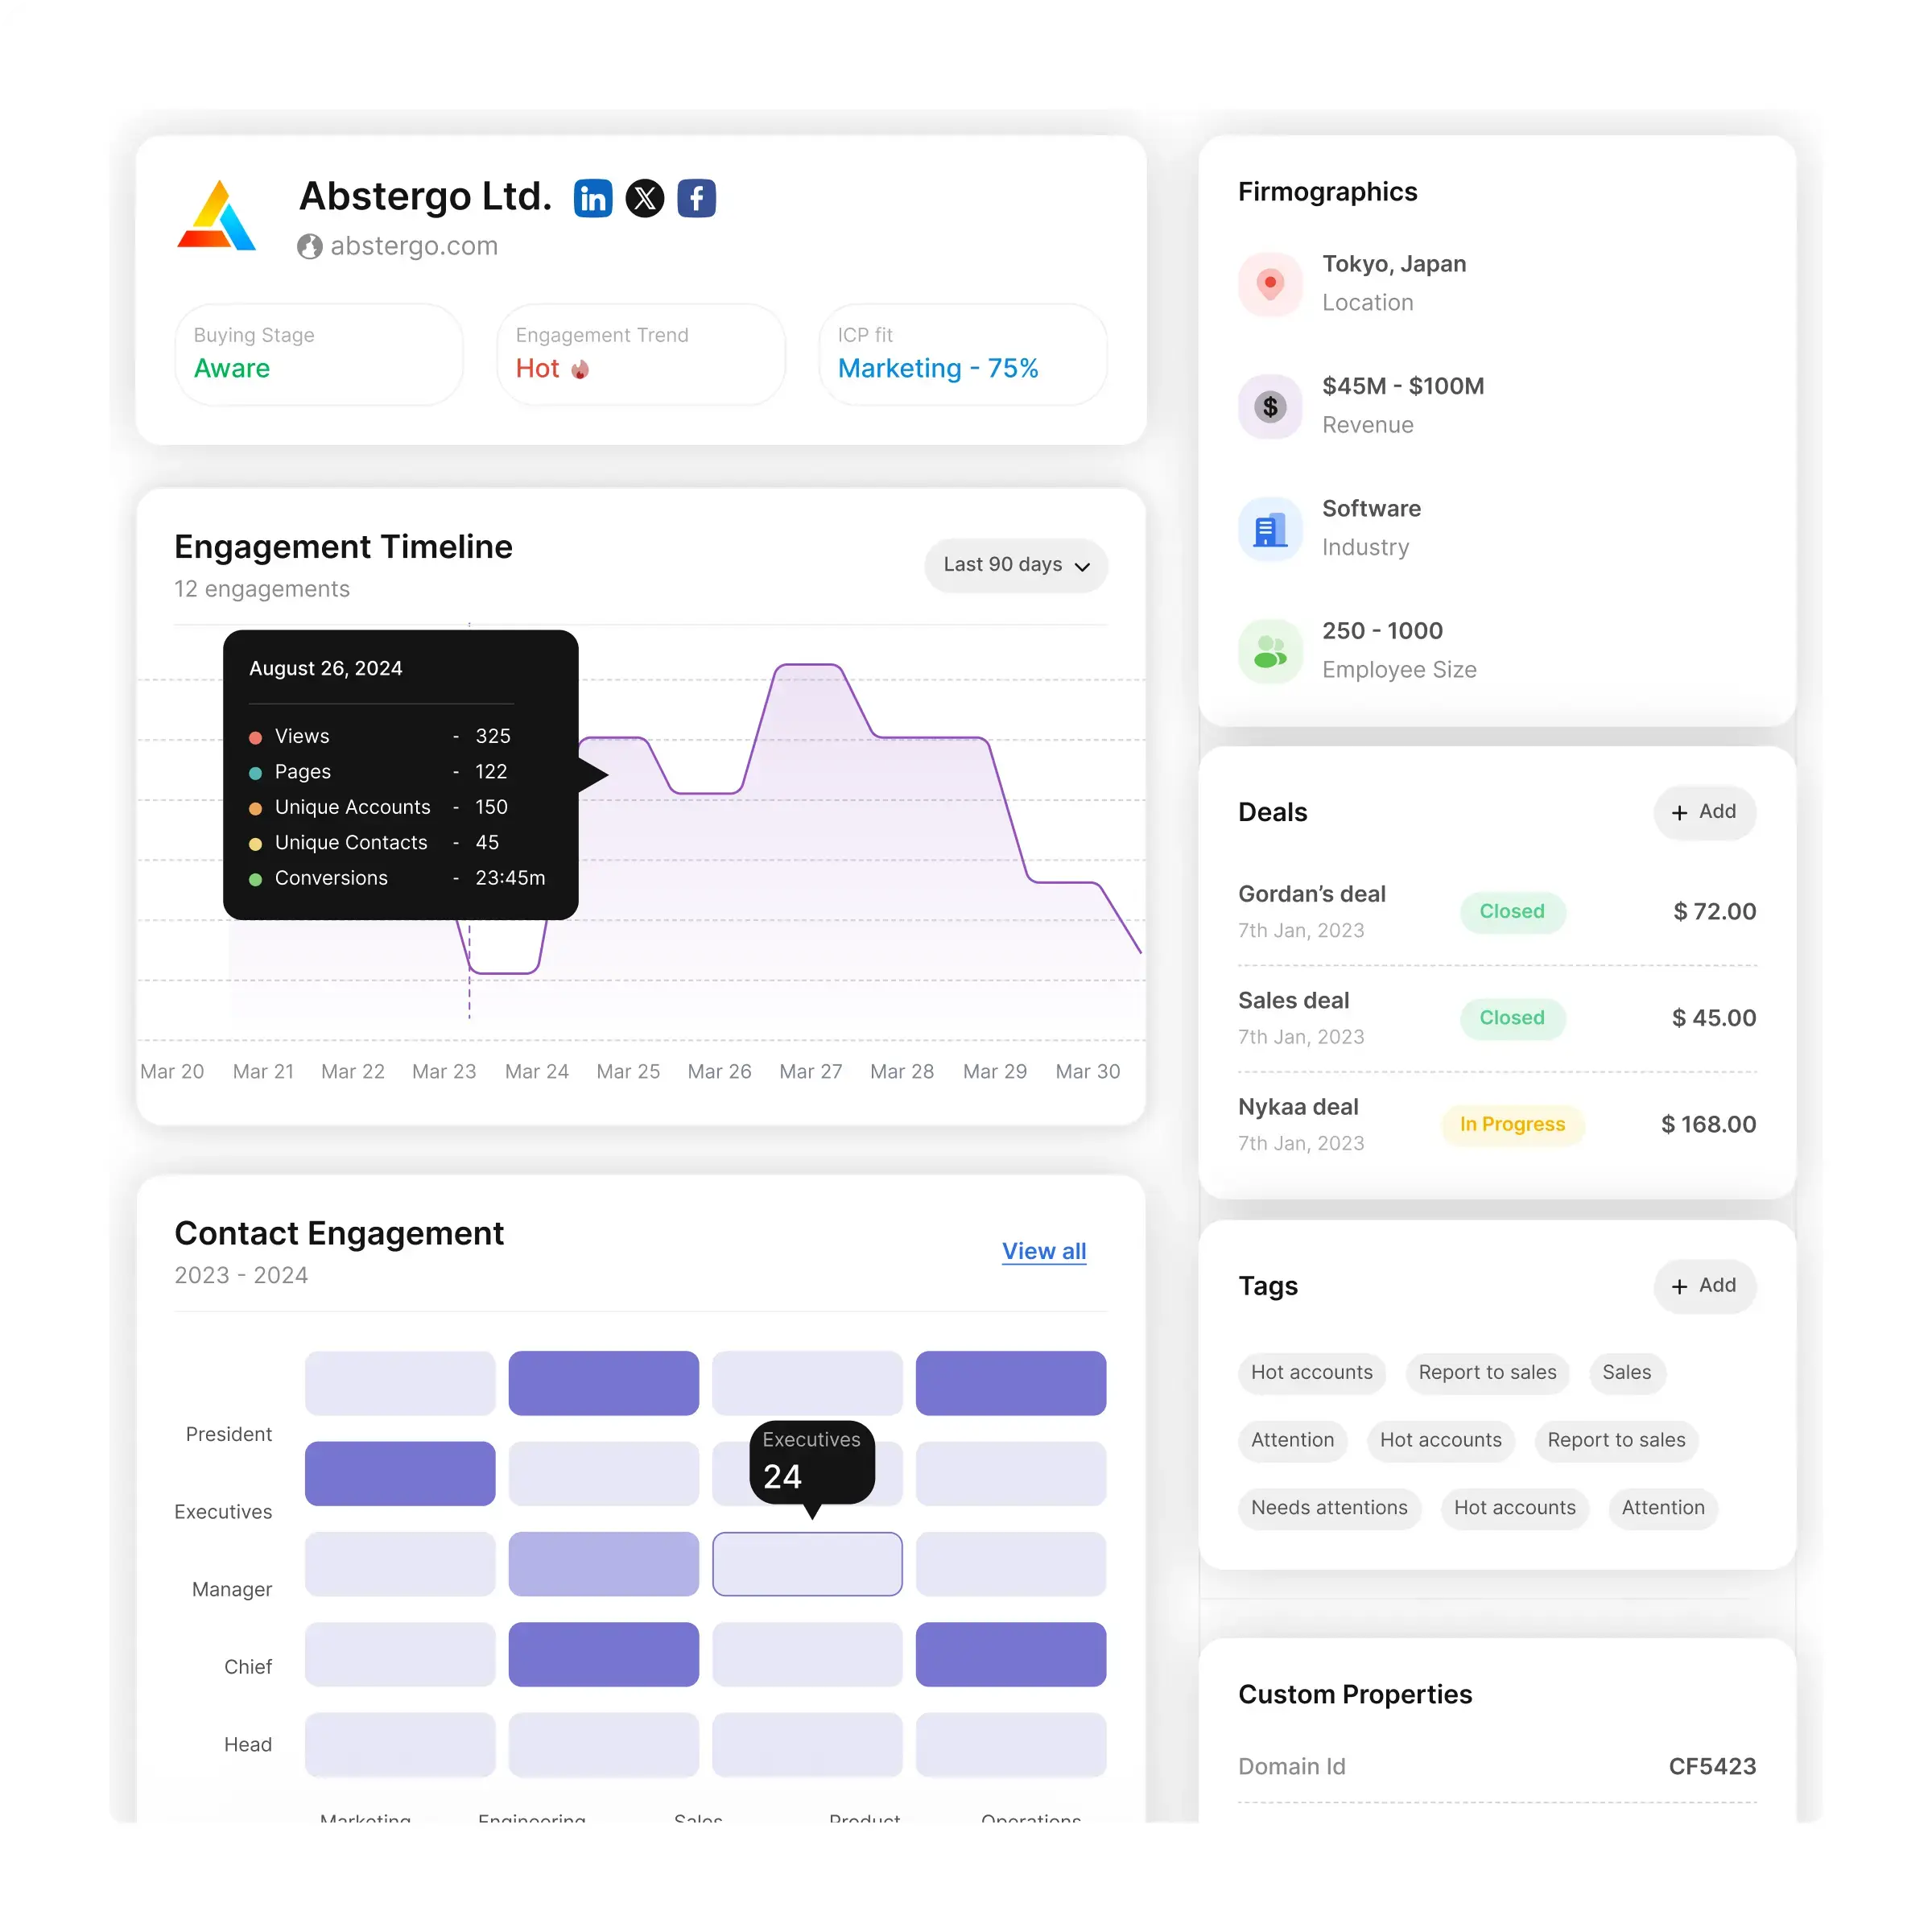Click the ICP fit Marketing 75% card
This screenshot has width=1932, height=1932.
coord(962,354)
